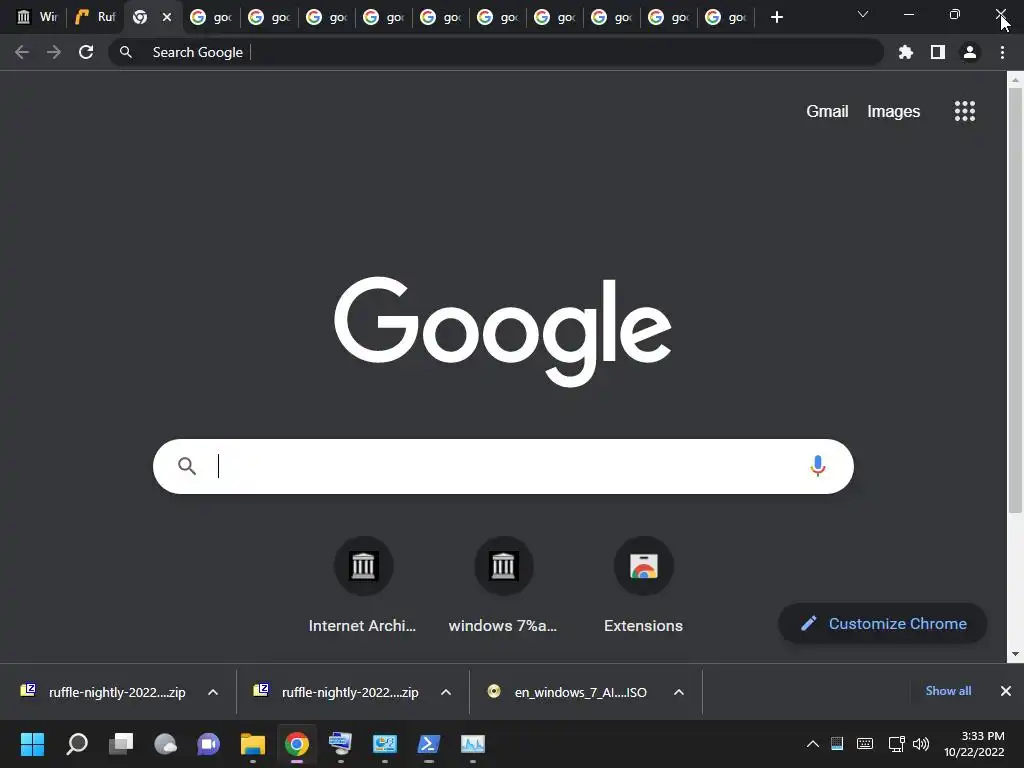
Task: Open the side panel icon
Action: point(938,52)
